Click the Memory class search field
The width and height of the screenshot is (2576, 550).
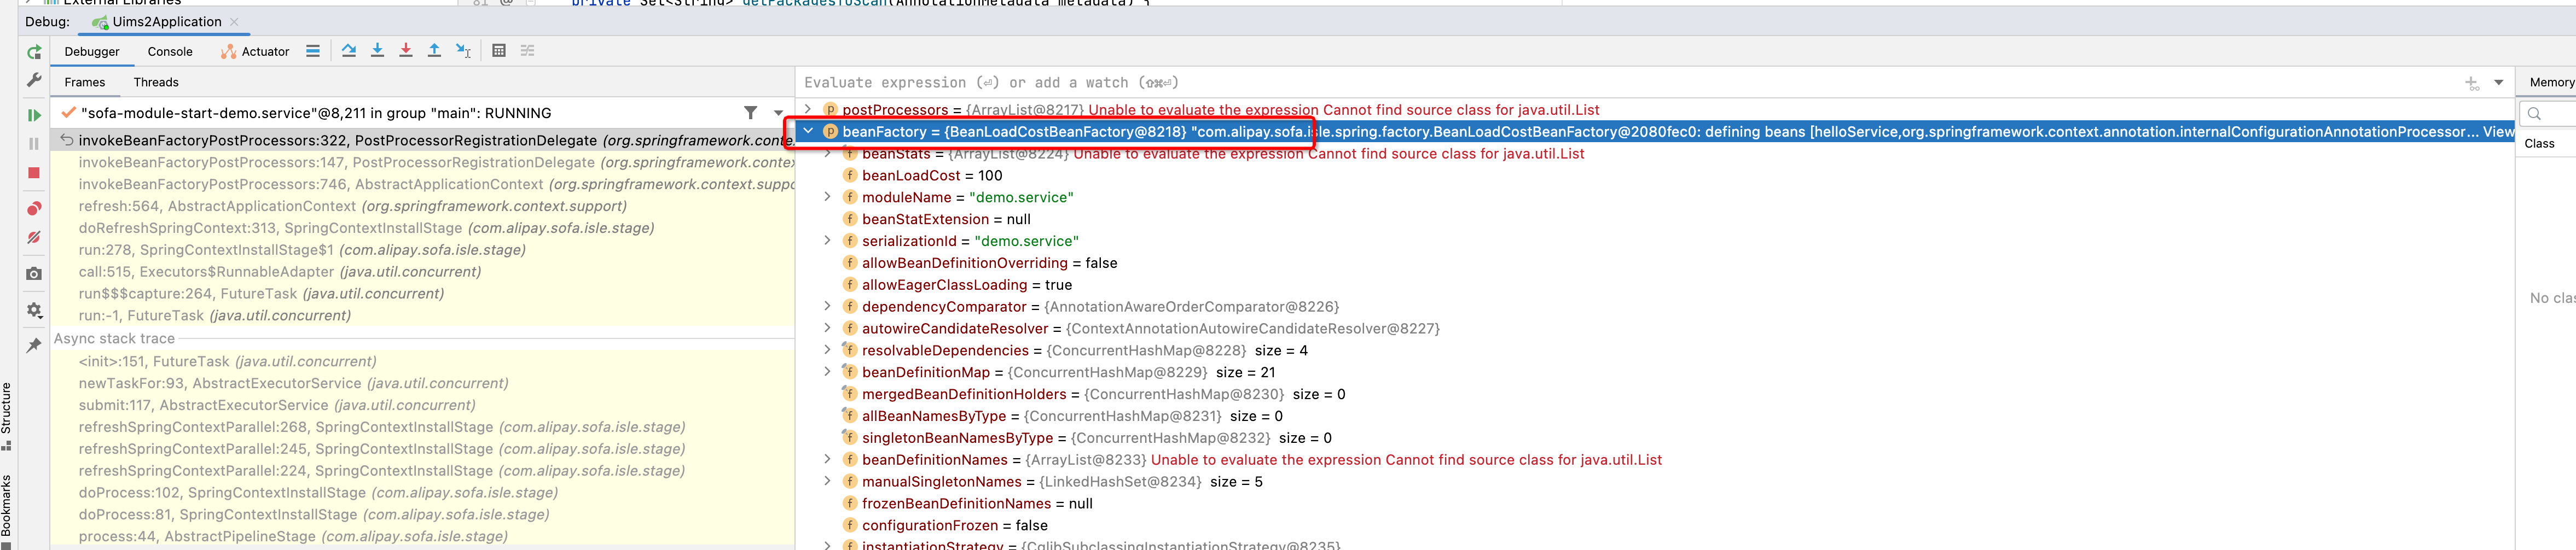pos(2548,113)
